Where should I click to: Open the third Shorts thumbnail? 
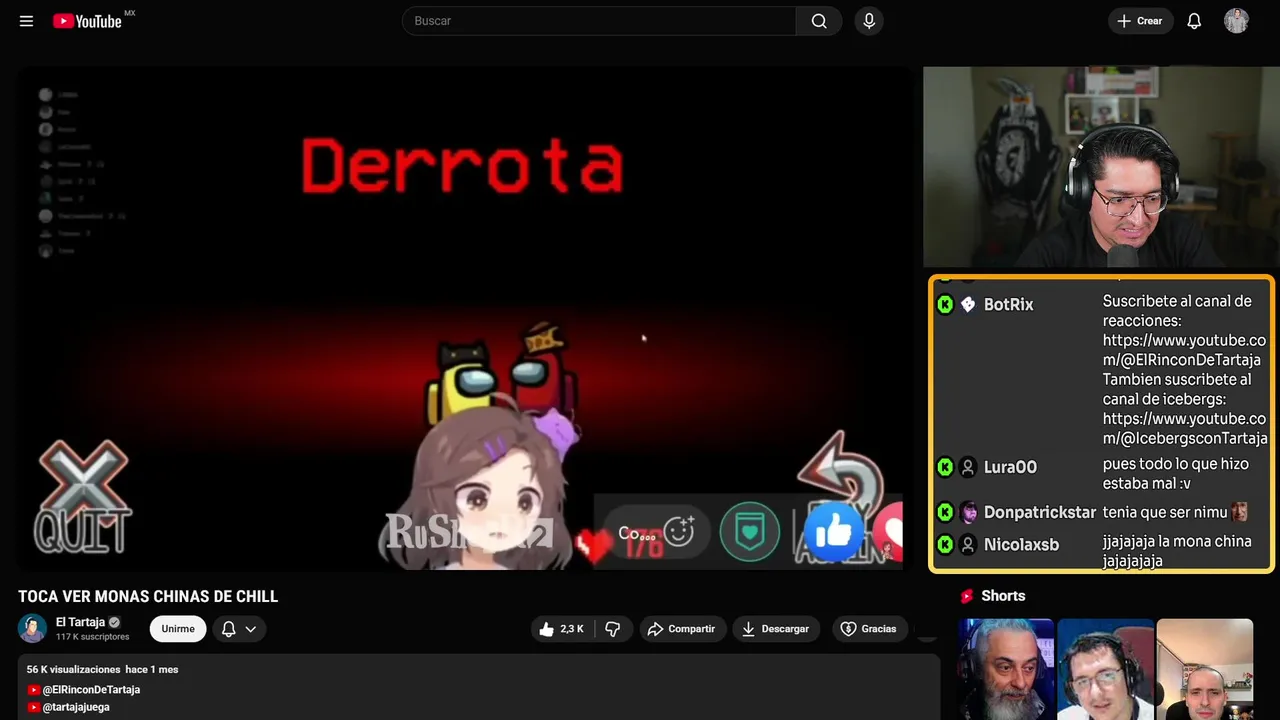click(1204, 669)
